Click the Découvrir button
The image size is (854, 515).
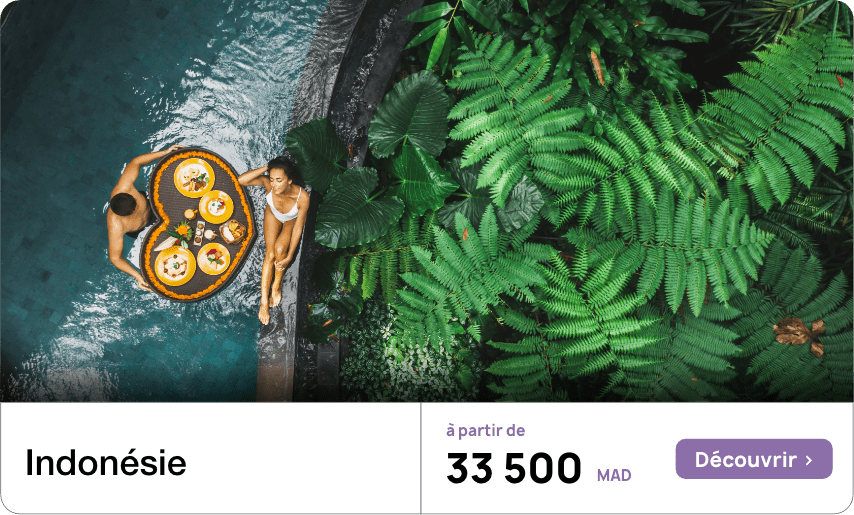click(x=754, y=459)
